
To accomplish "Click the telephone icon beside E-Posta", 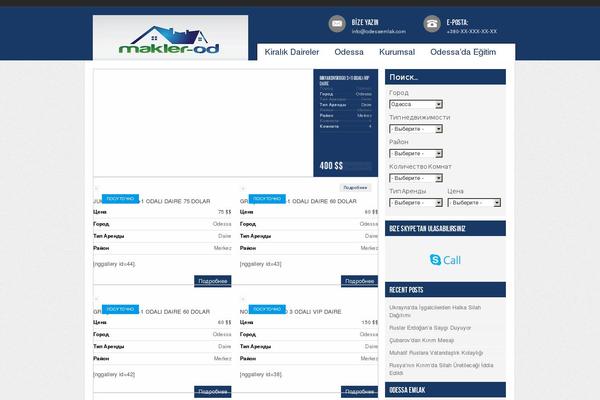I will coord(432,24).
